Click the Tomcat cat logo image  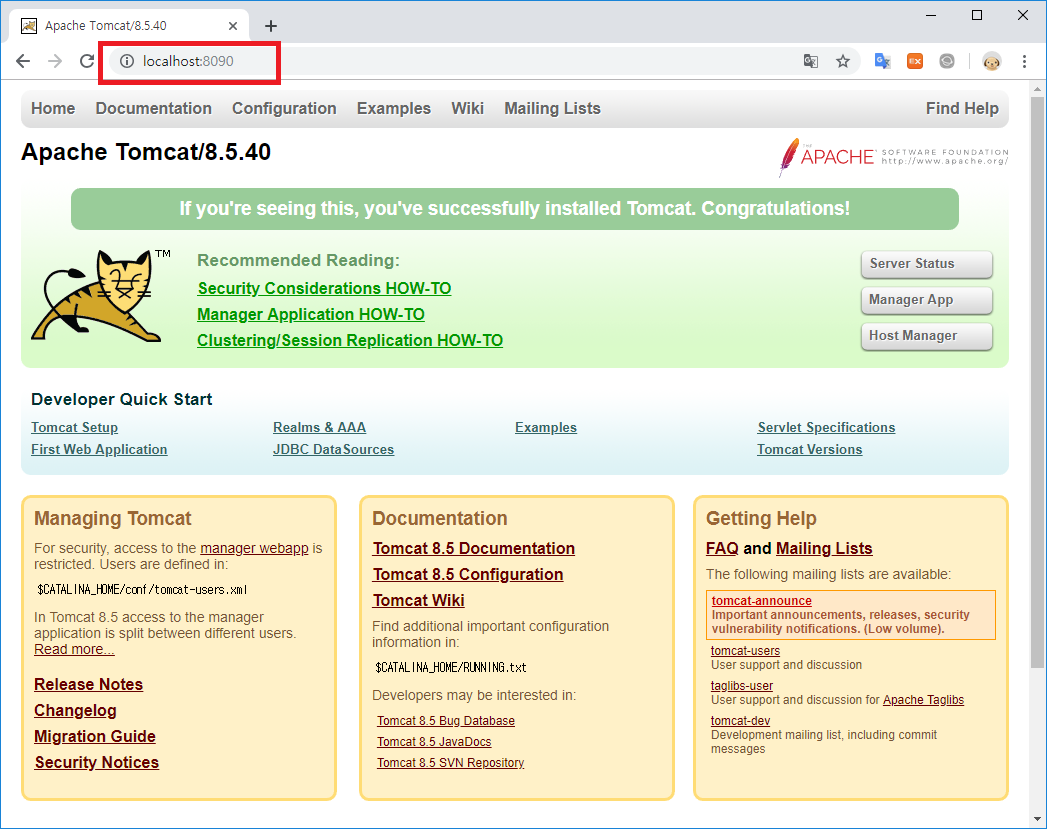click(x=100, y=296)
